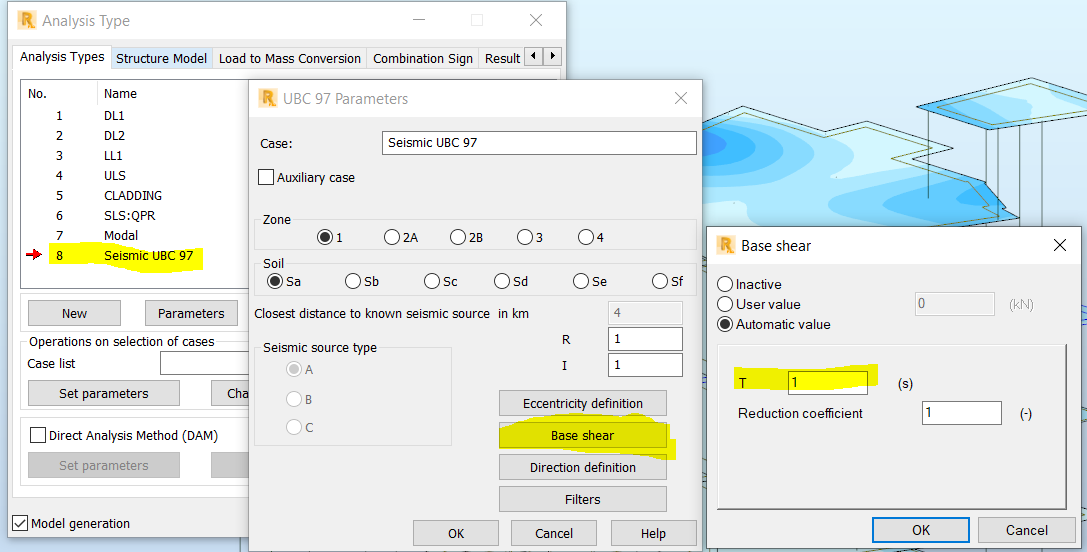The image size is (1087, 552).
Task: Open Eccentricity definition
Action: coord(583,404)
